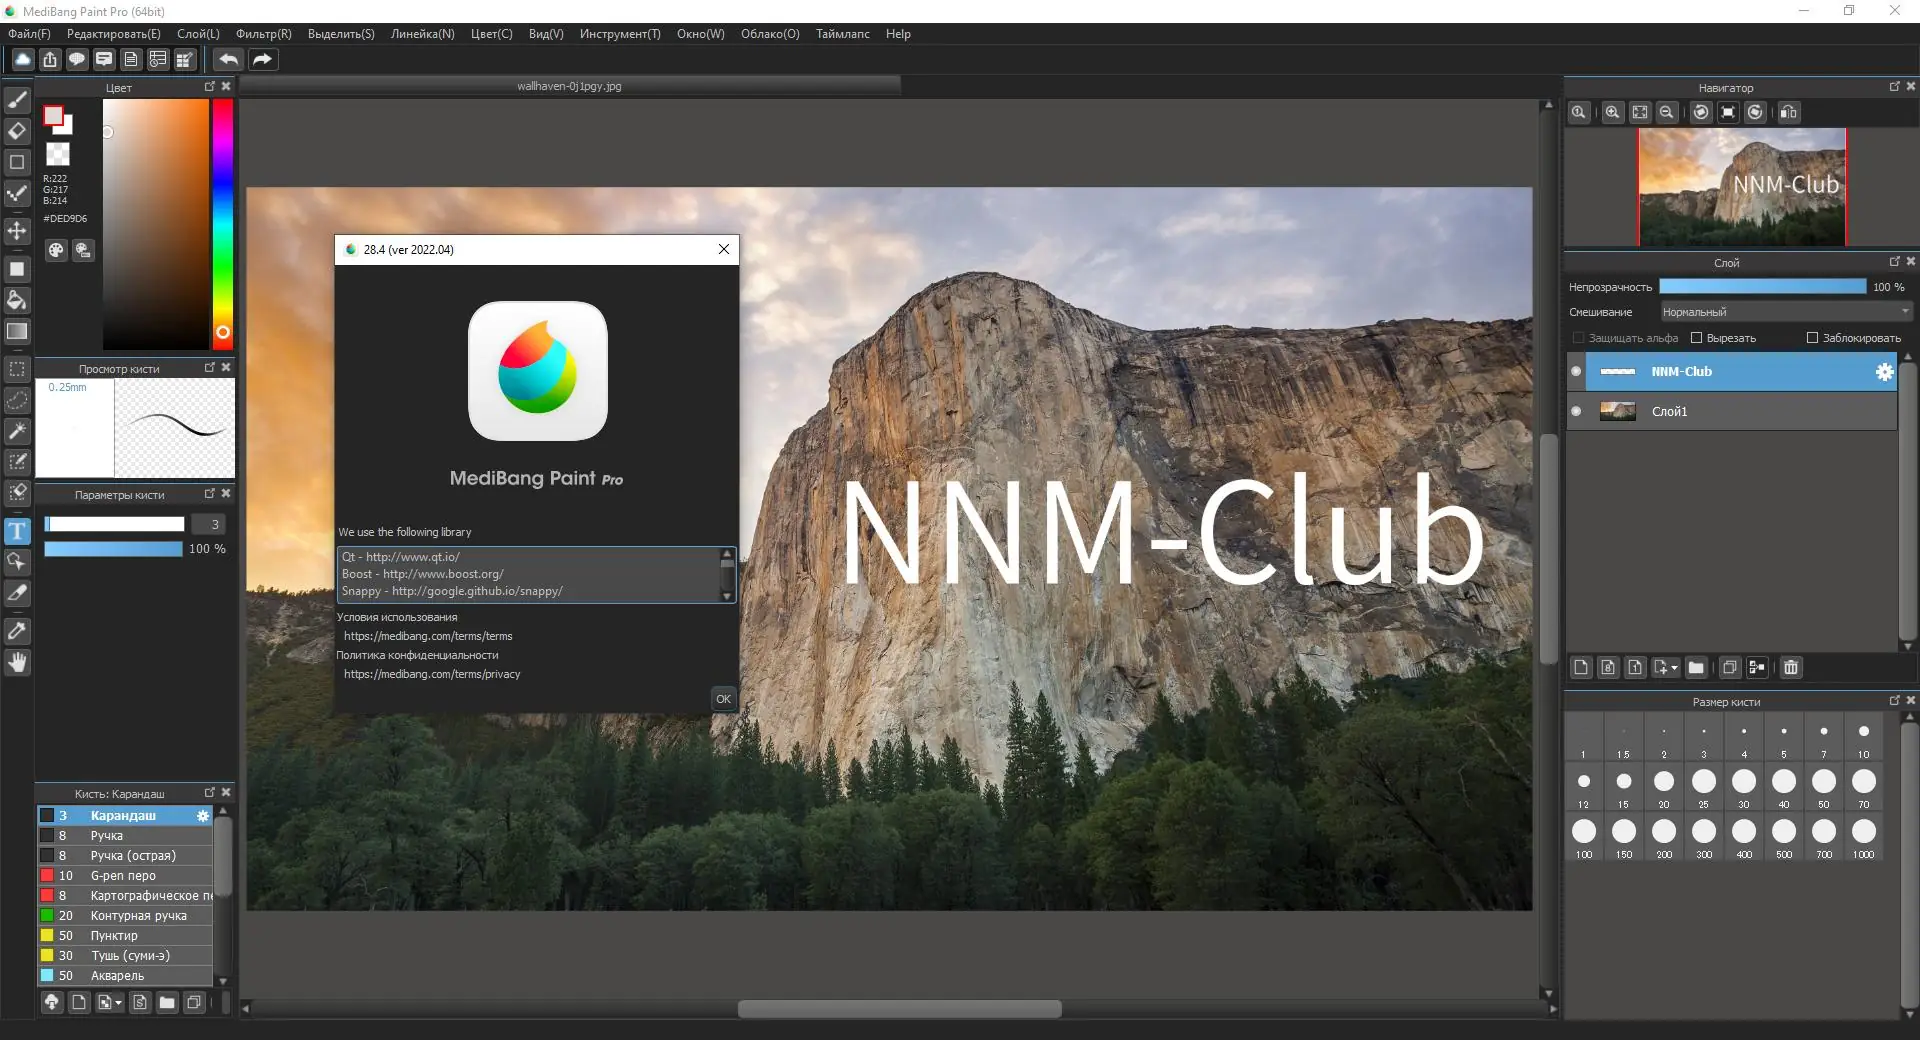Zoom in using the Navigator magnifier plus
Image resolution: width=1920 pixels, height=1040 pixels.
coord(1612,112)
